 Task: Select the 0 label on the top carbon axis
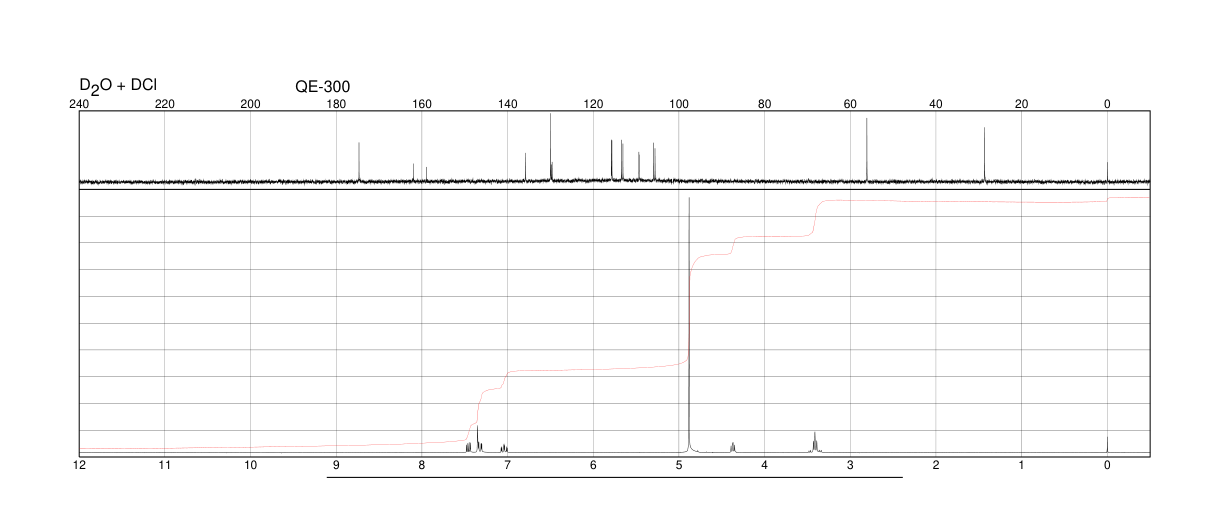(x=1107, y=104)
